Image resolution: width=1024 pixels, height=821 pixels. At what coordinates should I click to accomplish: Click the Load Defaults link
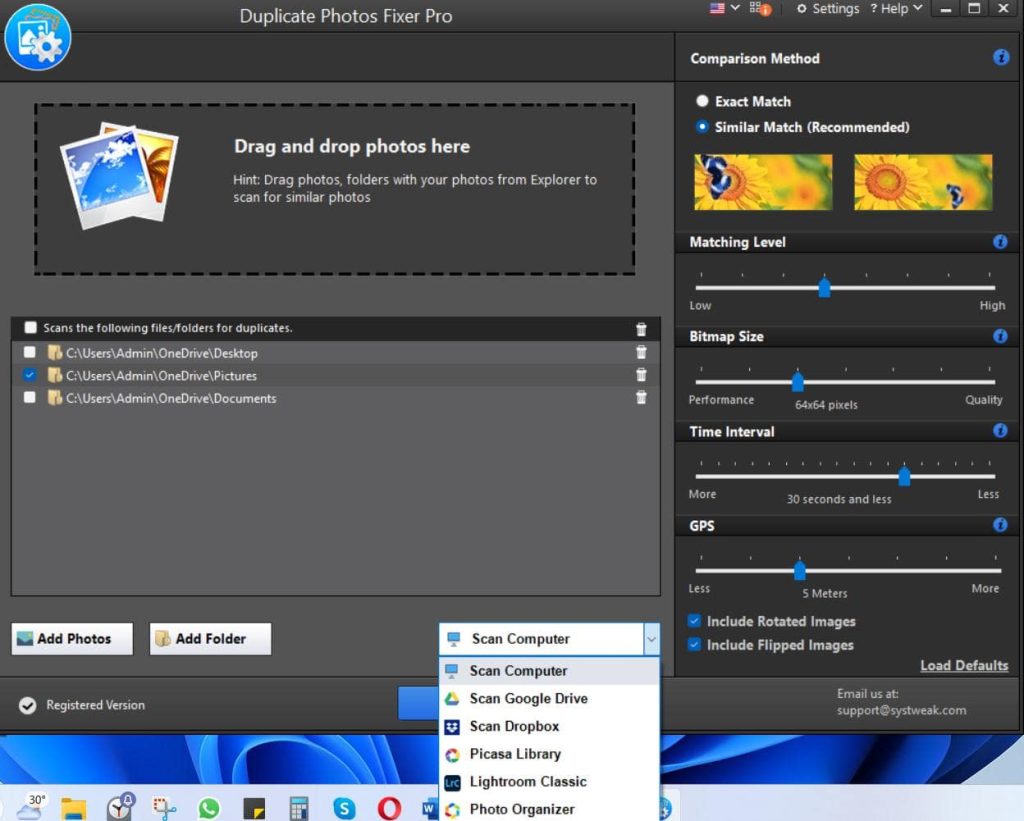point(964,666)
